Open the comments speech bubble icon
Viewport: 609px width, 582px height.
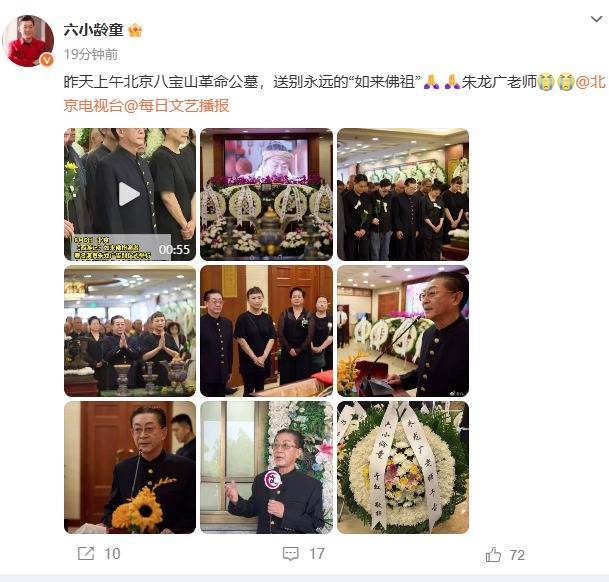point(291,554)
